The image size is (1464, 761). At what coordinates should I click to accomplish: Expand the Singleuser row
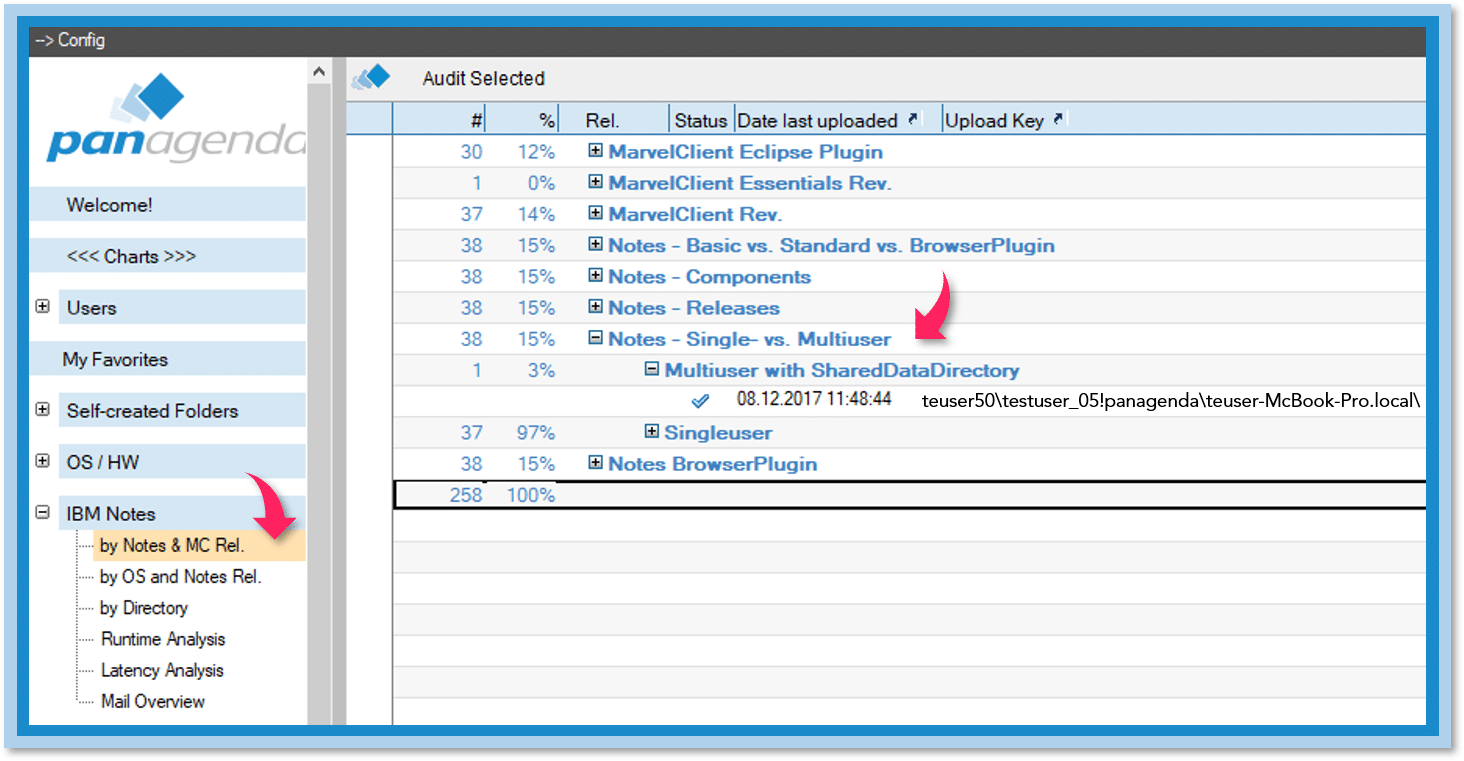click(x=651, y=432)
